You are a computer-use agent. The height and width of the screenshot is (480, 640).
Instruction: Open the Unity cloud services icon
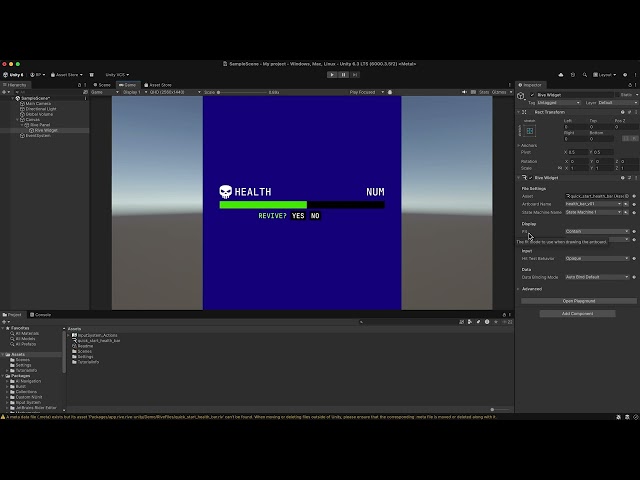click(x=561, y=75)
